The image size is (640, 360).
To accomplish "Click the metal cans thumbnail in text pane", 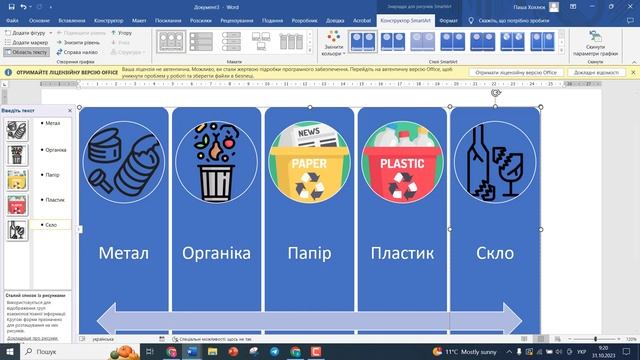I will [17, 130].
